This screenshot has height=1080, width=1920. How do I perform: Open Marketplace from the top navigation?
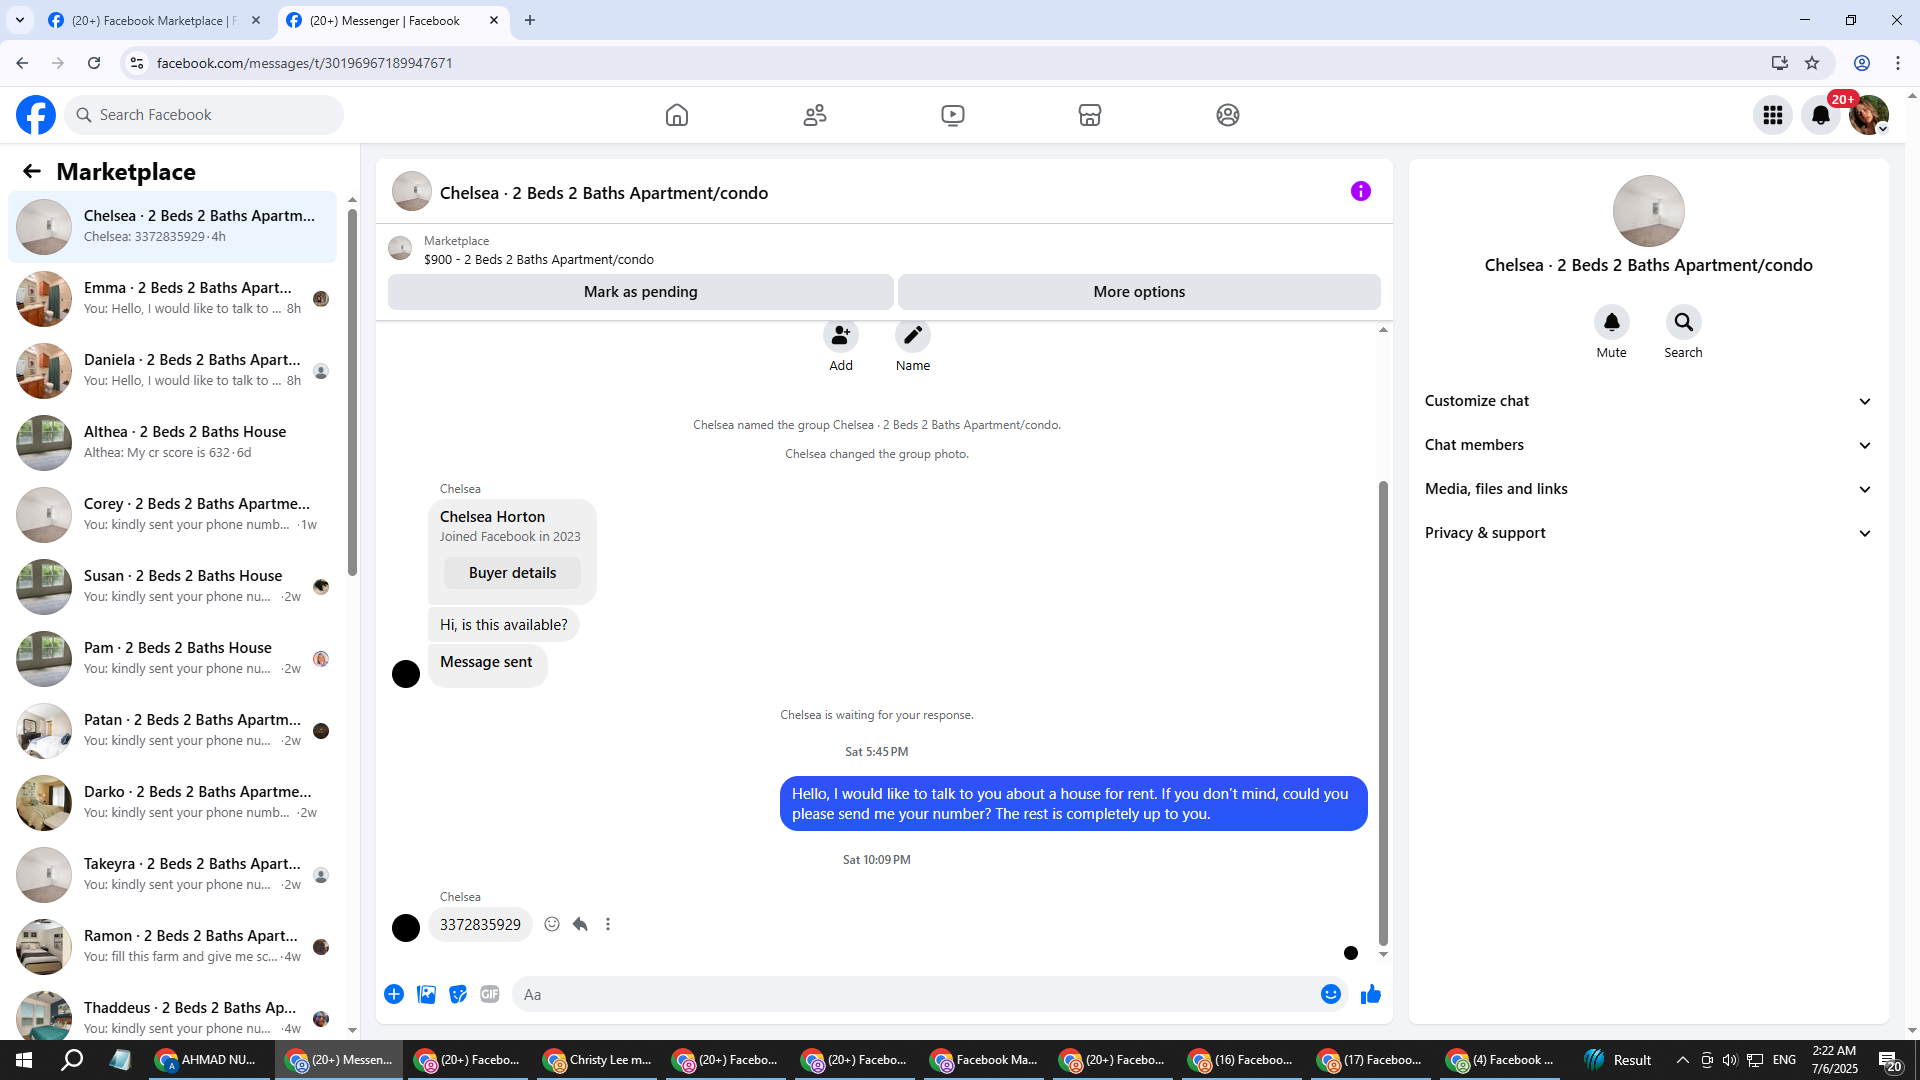pos(1089,115)
